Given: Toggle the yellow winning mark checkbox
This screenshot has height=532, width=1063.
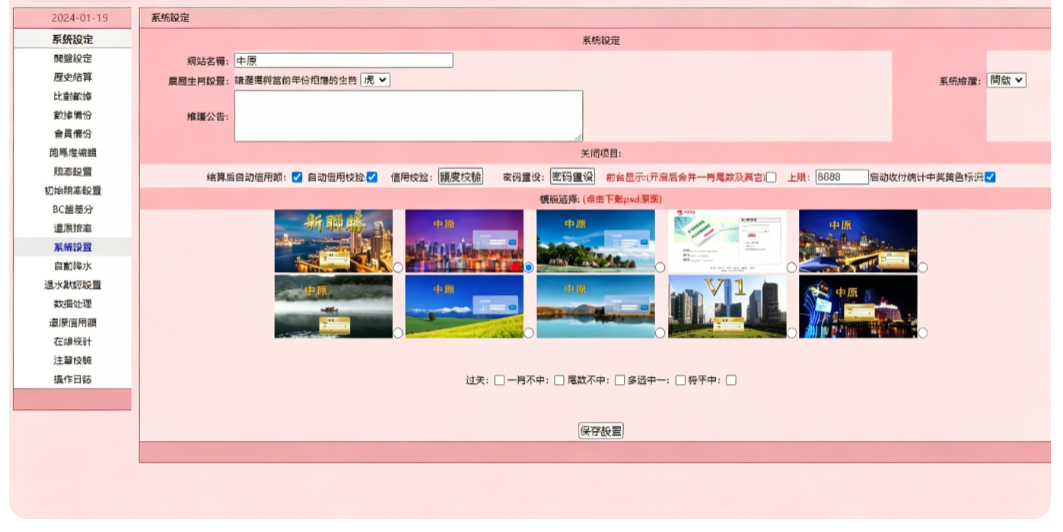Looking at the screenshot, I should pos(990,177).
